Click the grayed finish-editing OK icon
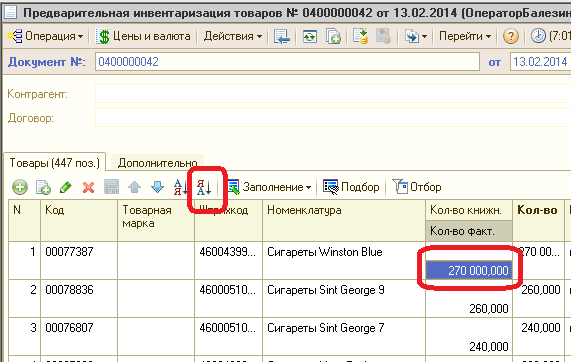 111,187
